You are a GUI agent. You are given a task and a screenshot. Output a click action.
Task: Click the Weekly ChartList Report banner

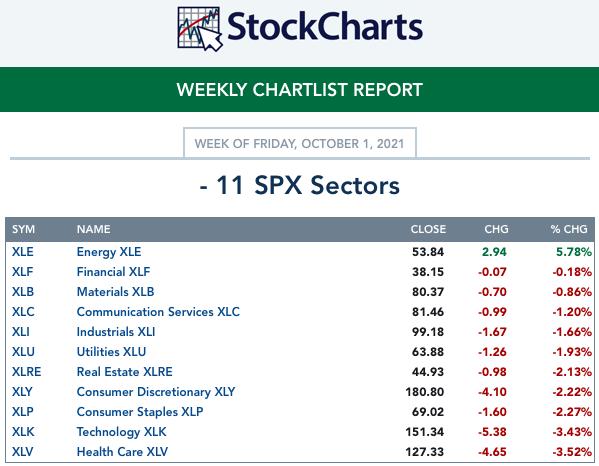(300, 90)
